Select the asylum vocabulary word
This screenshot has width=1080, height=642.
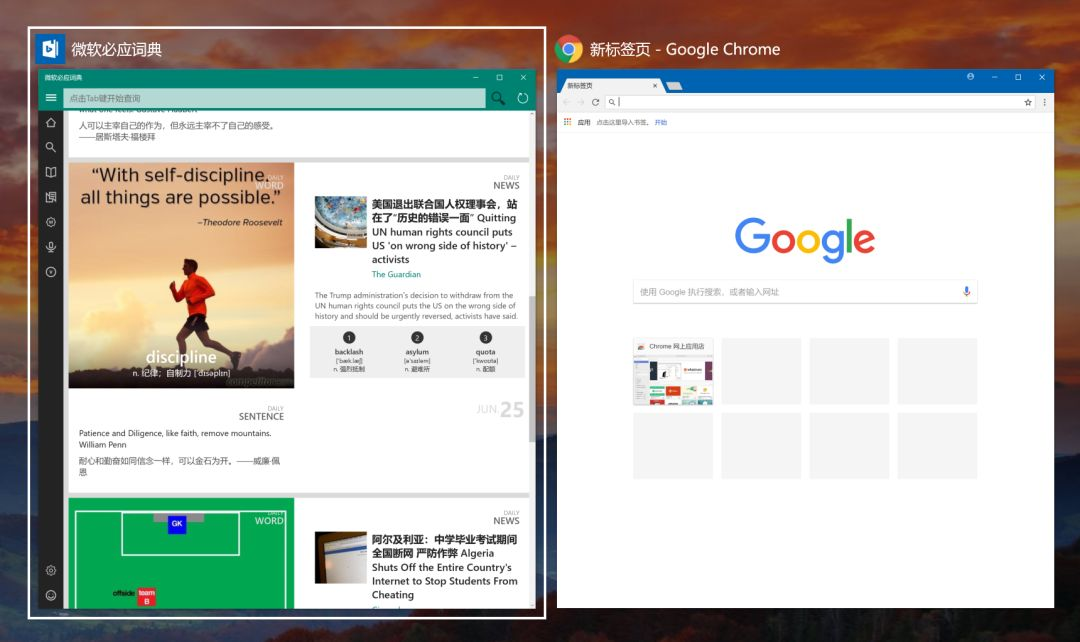[x=417, y=352]
